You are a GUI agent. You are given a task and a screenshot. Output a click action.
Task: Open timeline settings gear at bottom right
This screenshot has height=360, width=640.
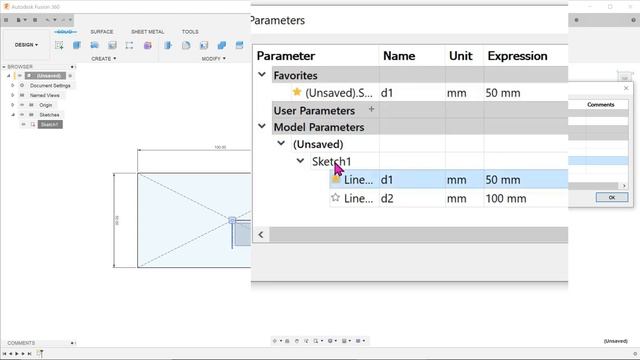coord(635,354)
